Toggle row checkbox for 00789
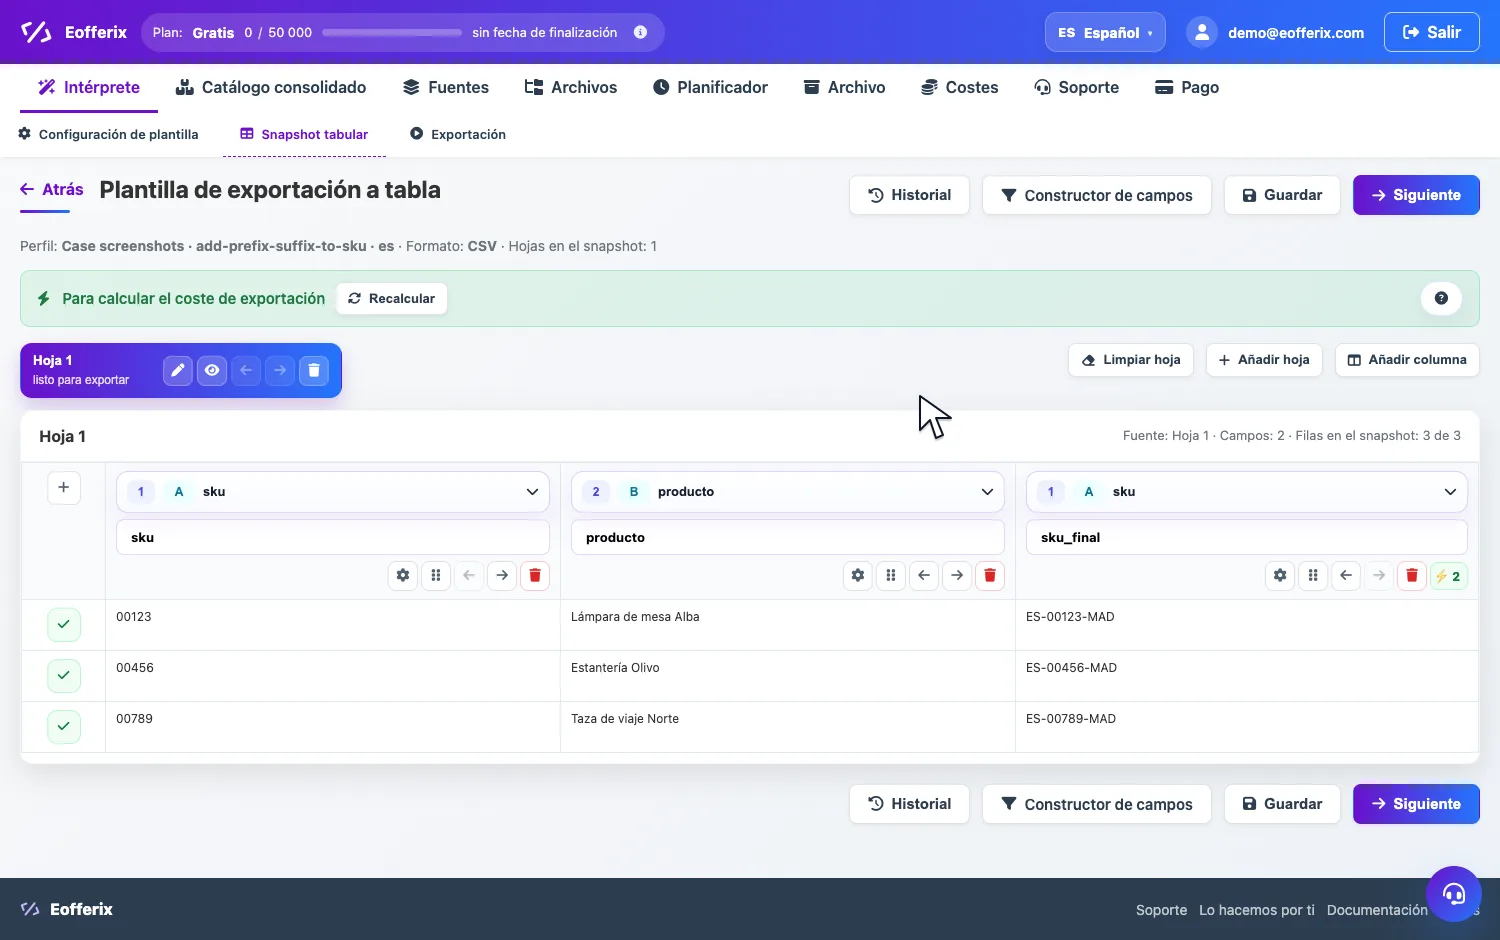The width and height of the screenshot is (1500, 940). (x=63, y=726)
